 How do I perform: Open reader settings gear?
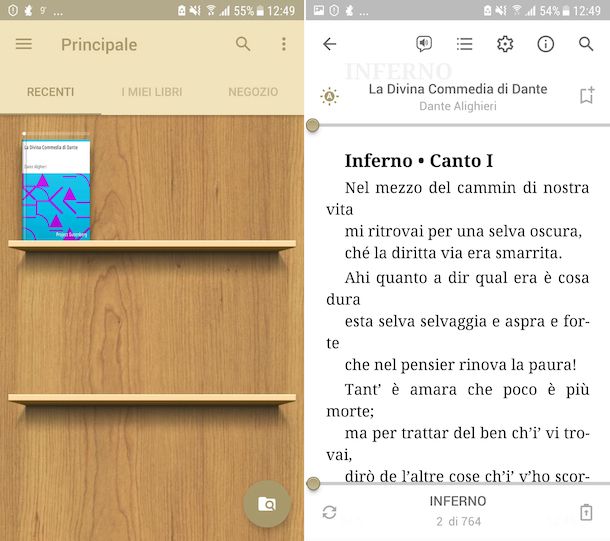click(x=505, y=44)
